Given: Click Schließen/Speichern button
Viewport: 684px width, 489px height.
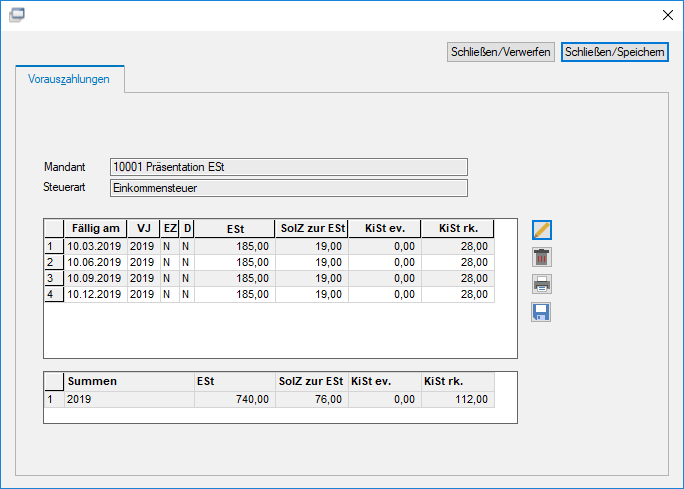Looking at the screenshot, I should coord(615,52).
